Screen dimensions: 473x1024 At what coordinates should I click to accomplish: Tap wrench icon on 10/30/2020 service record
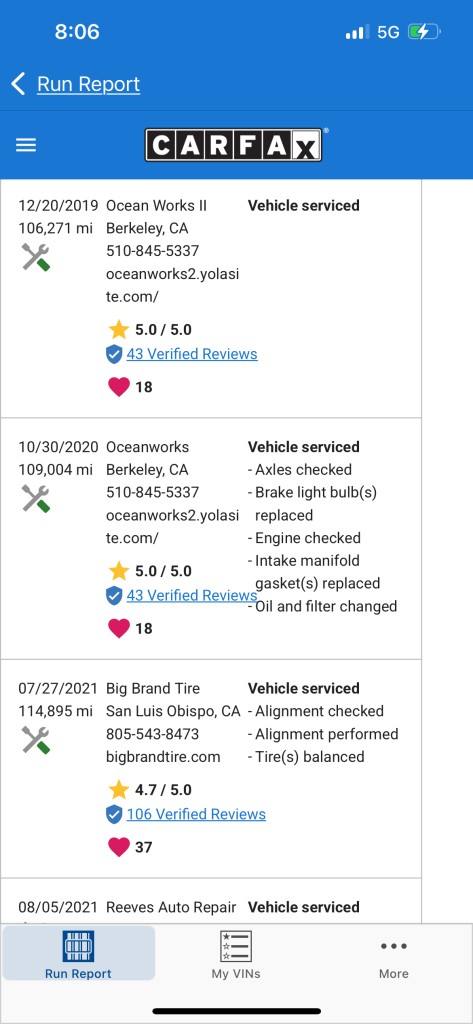click(x=36, y=499)
